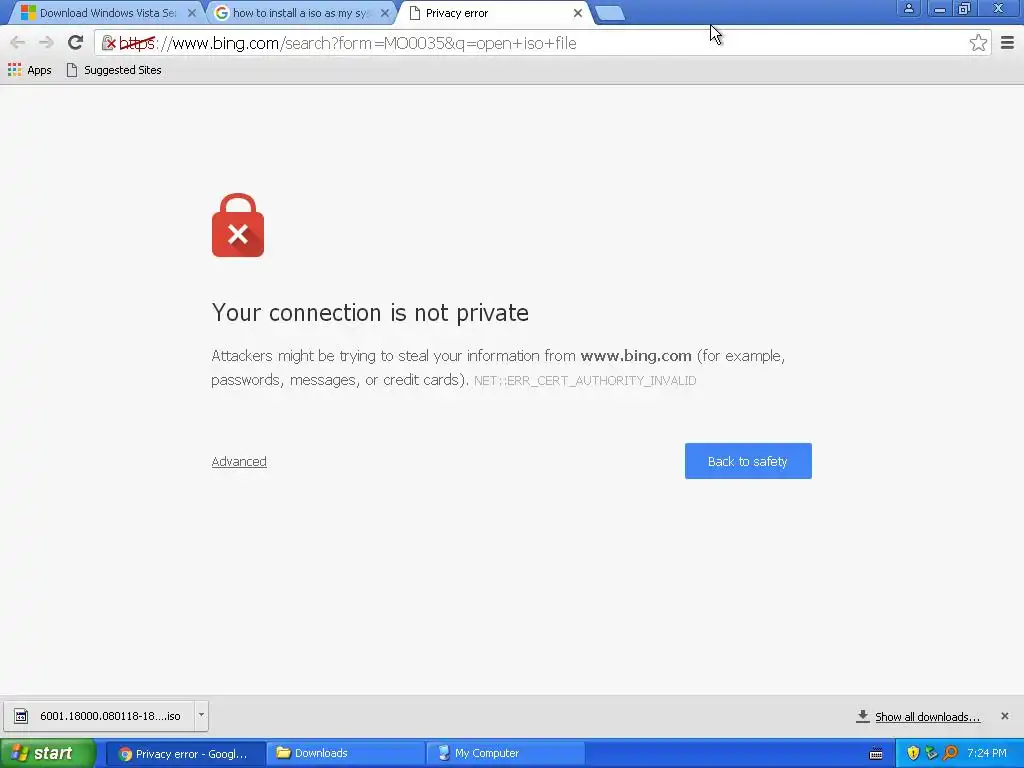Open the Apps grid shortcut

click(29, 70)
